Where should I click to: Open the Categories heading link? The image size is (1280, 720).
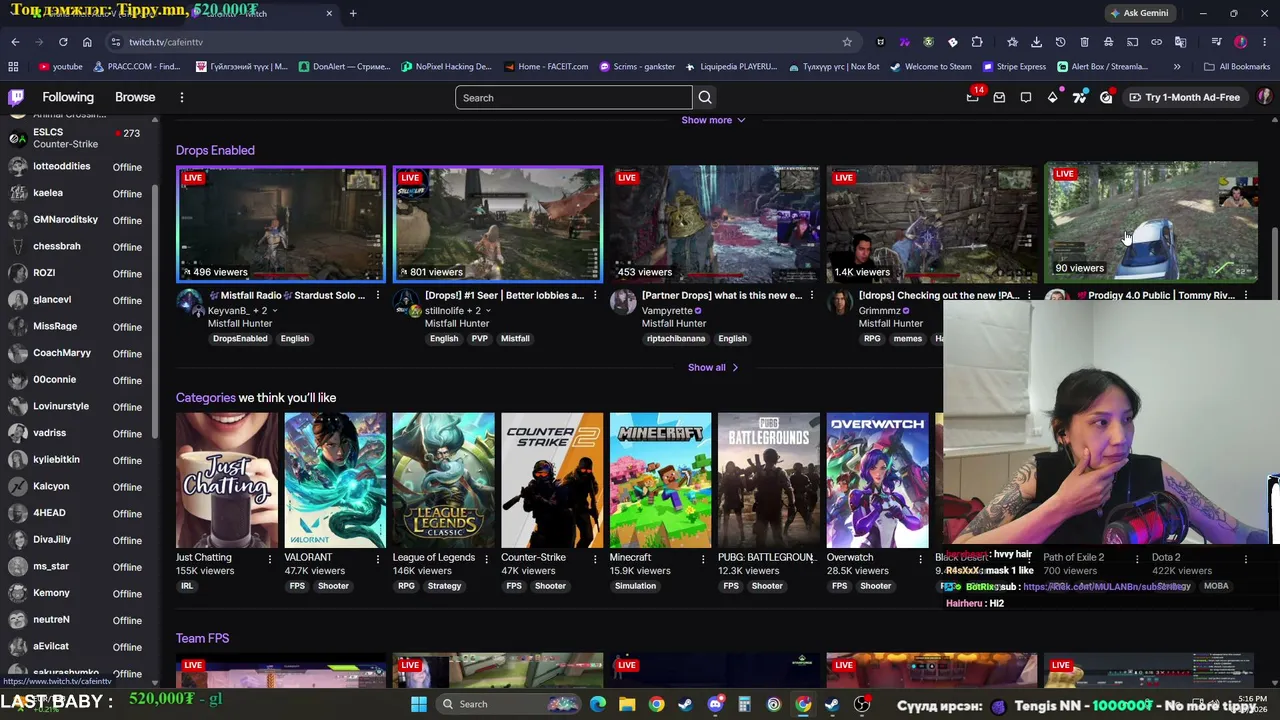click(206, 398)
